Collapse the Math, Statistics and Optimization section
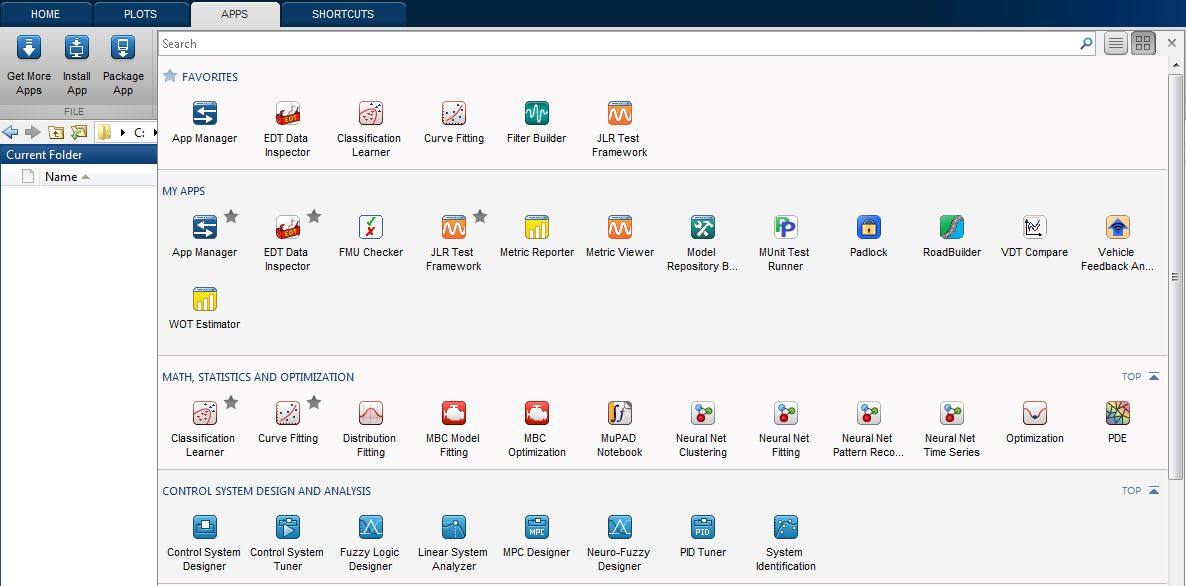 (x=1152, y=377)
